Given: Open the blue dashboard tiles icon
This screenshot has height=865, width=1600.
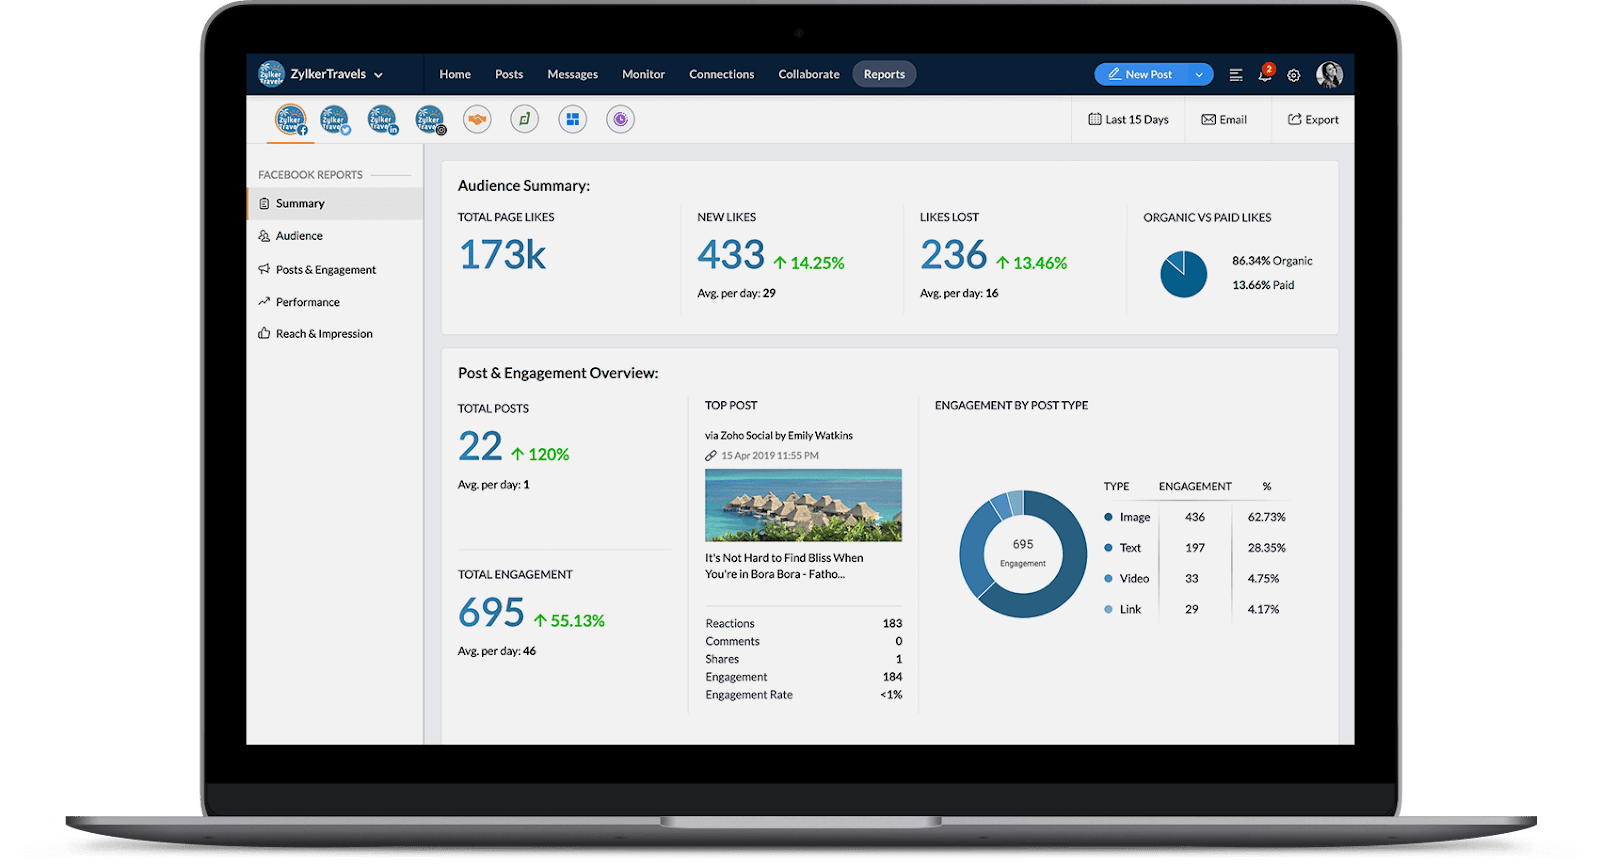Looking at the screenshot, I should point(573,120).
